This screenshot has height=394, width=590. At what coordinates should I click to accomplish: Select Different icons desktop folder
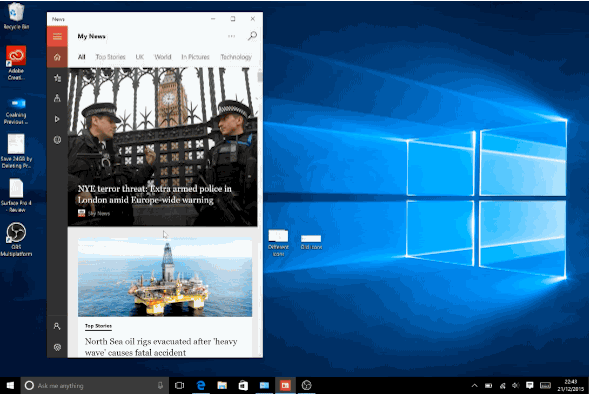[278, 243]
